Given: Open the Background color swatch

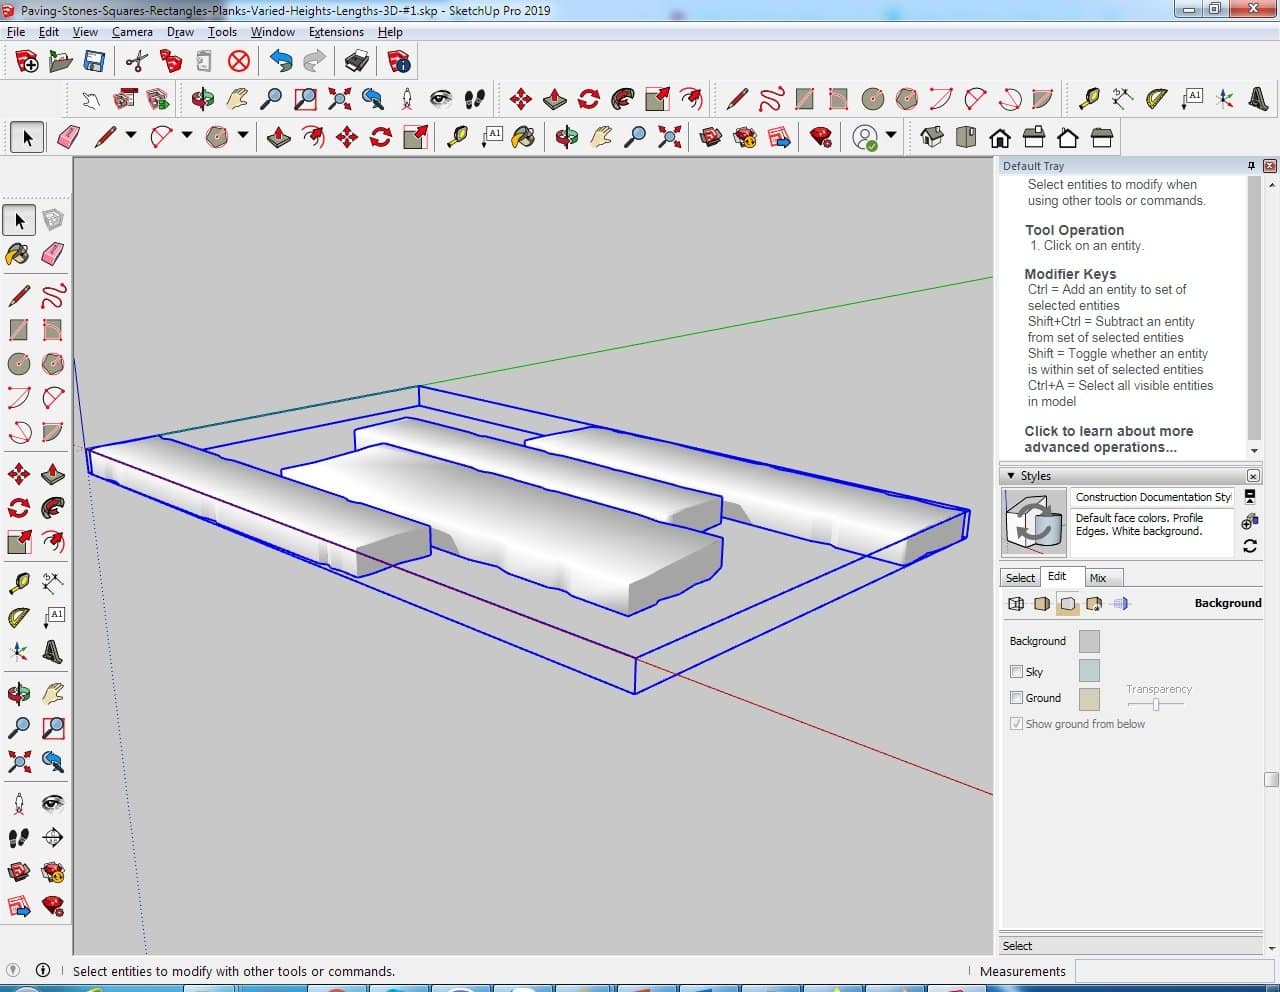Looking at the screenshot, I should (x=1089, y=642).
